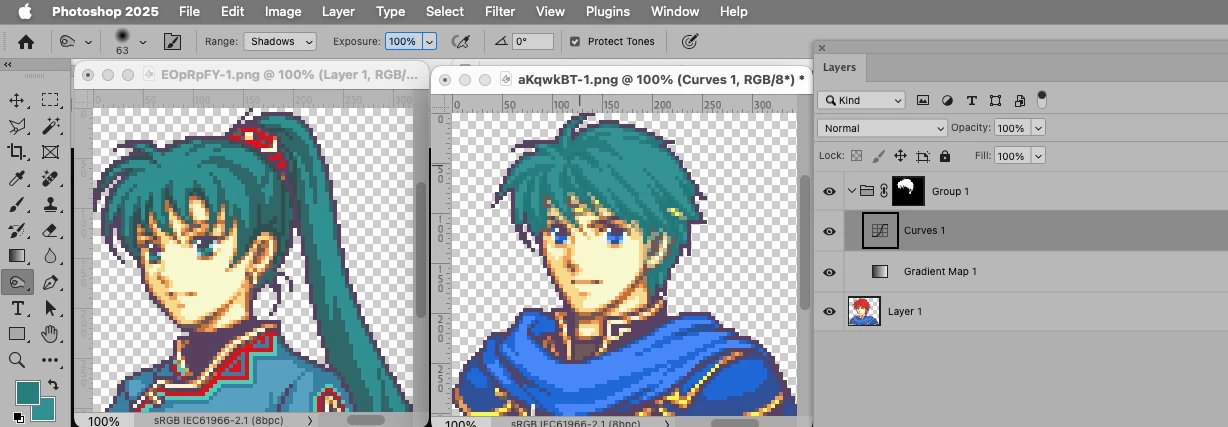Open the Opacity slider dropdown
Image resolution: width=1228 pixels, height=427 pixels.
click(x=1038, y=128)
